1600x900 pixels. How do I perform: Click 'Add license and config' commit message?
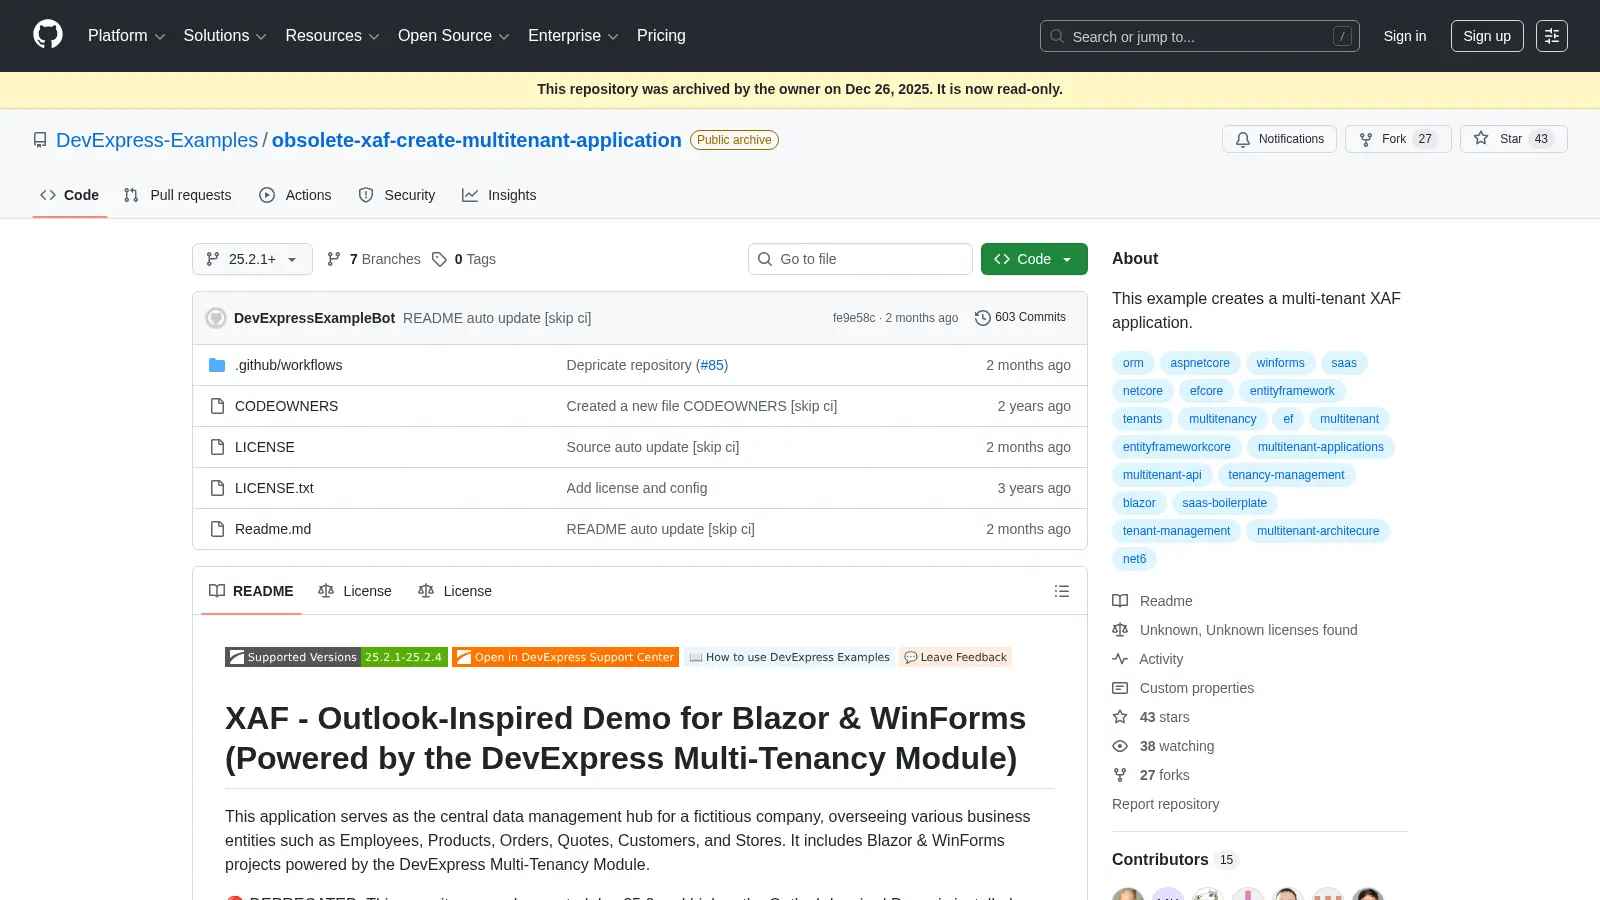[x=637, y=488]
